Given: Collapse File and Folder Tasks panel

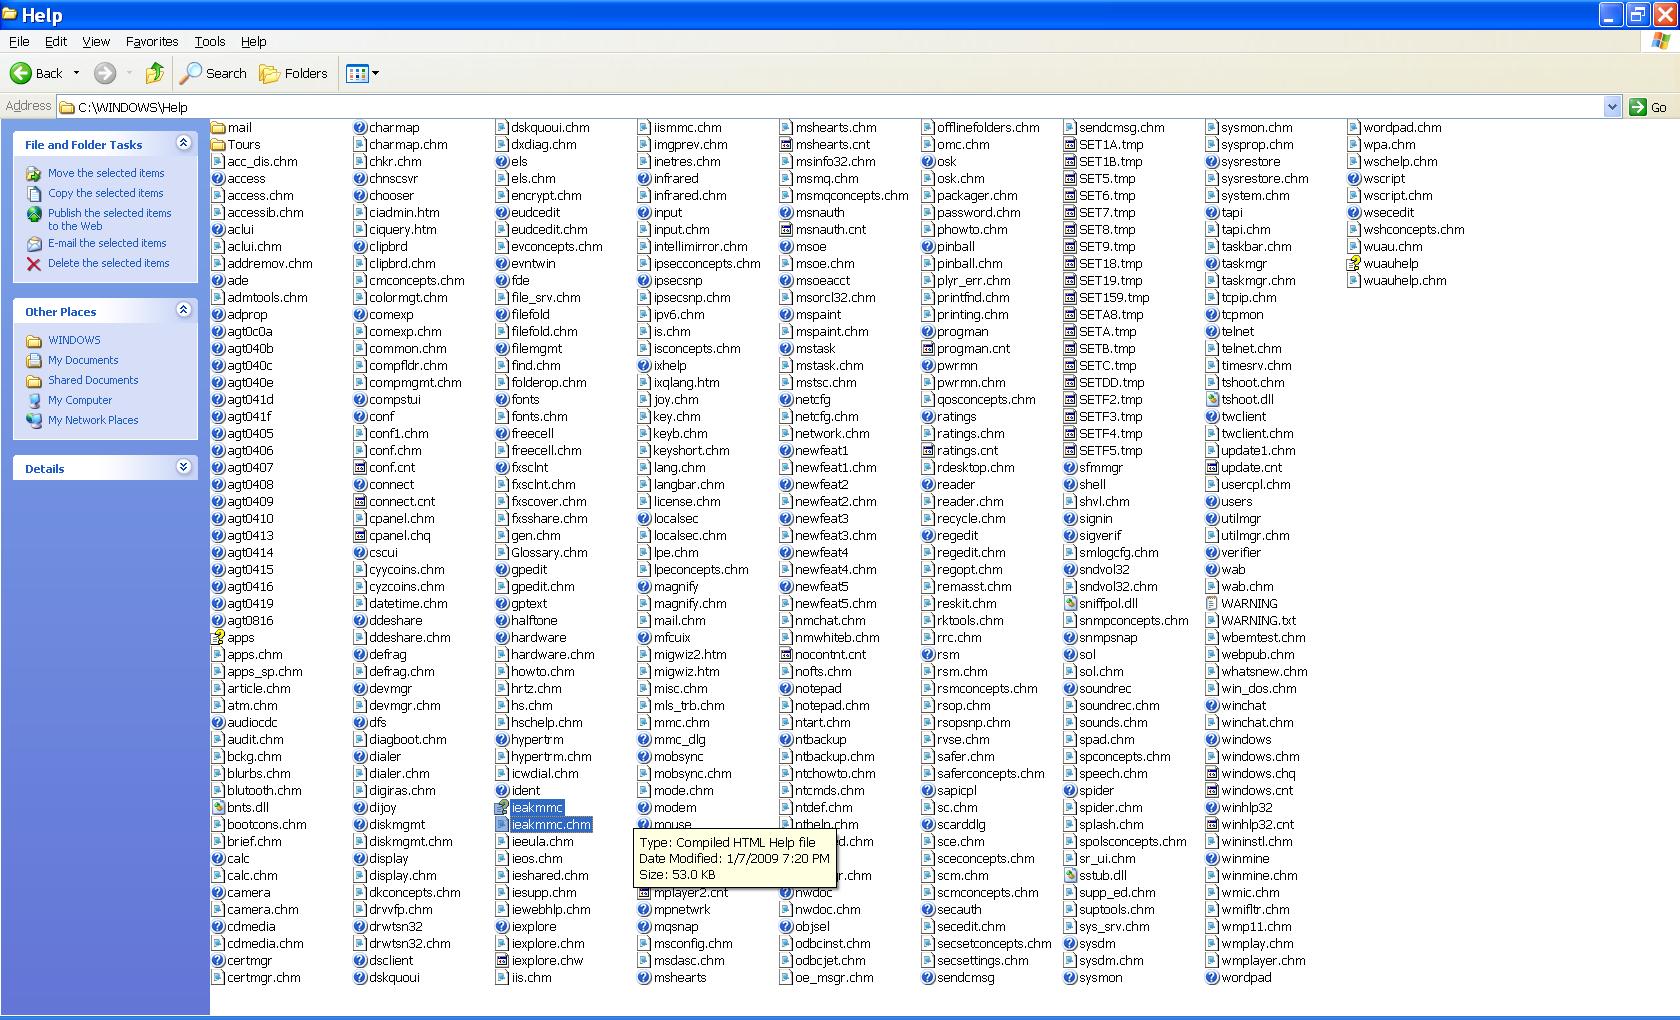Looking at the screenshot, I should point(183,143).
